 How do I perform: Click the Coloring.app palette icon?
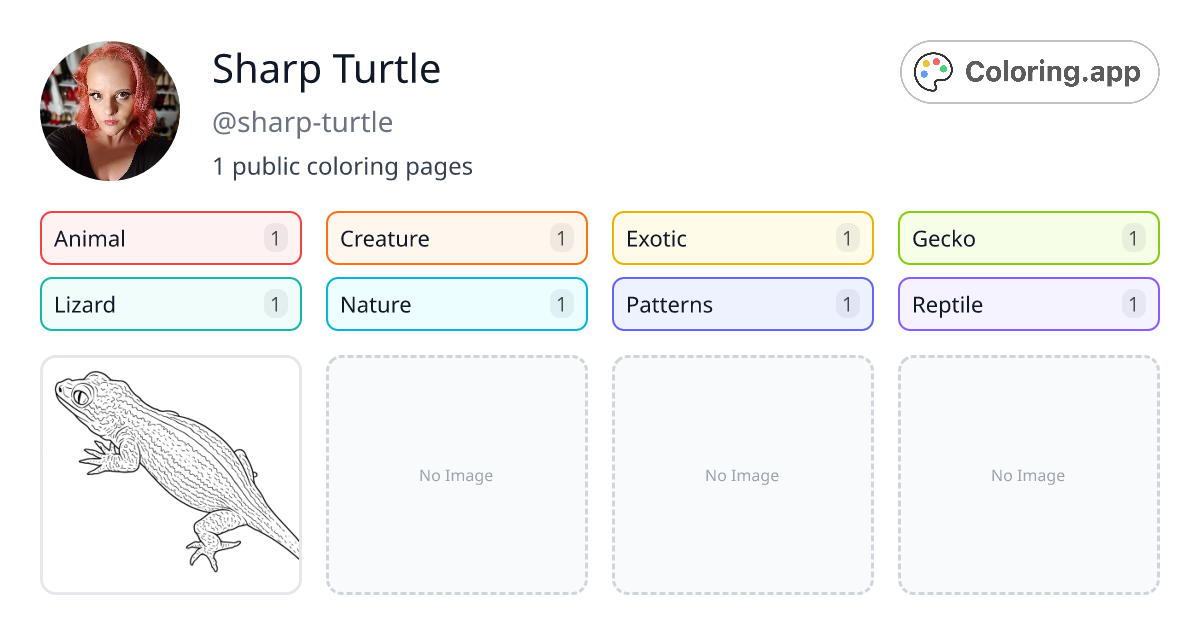click(x=934, y=70)
